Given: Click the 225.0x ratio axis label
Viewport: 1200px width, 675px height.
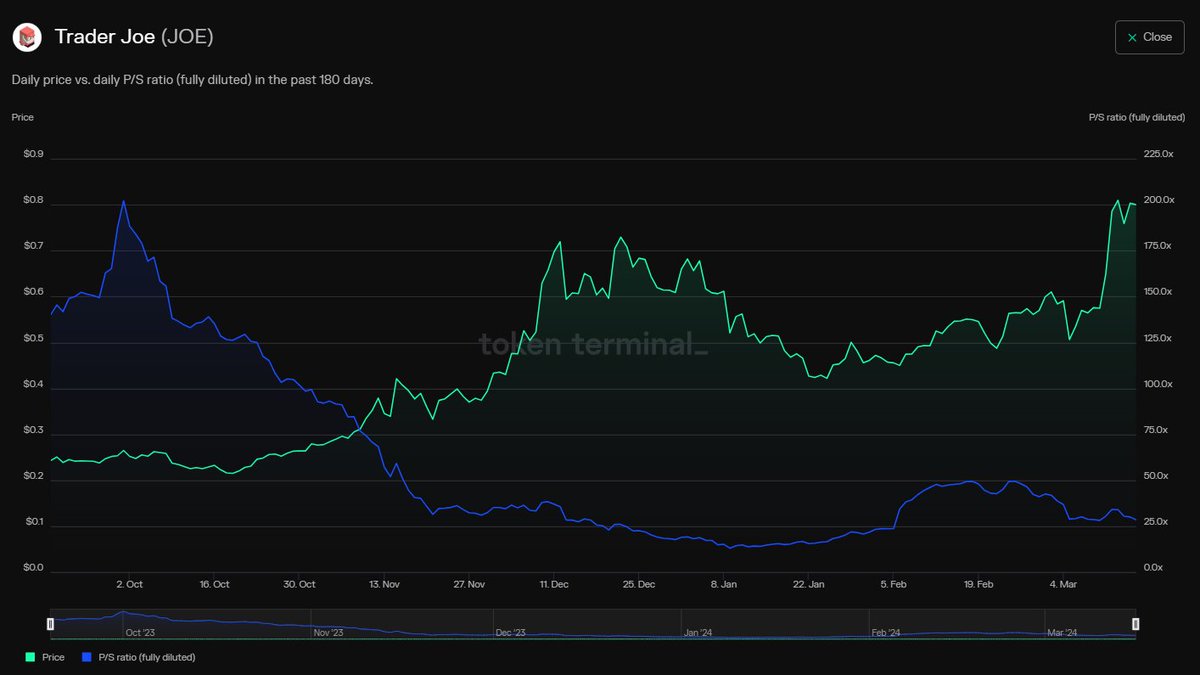Looking at the screenshot, I should (x=1157, y=154).
